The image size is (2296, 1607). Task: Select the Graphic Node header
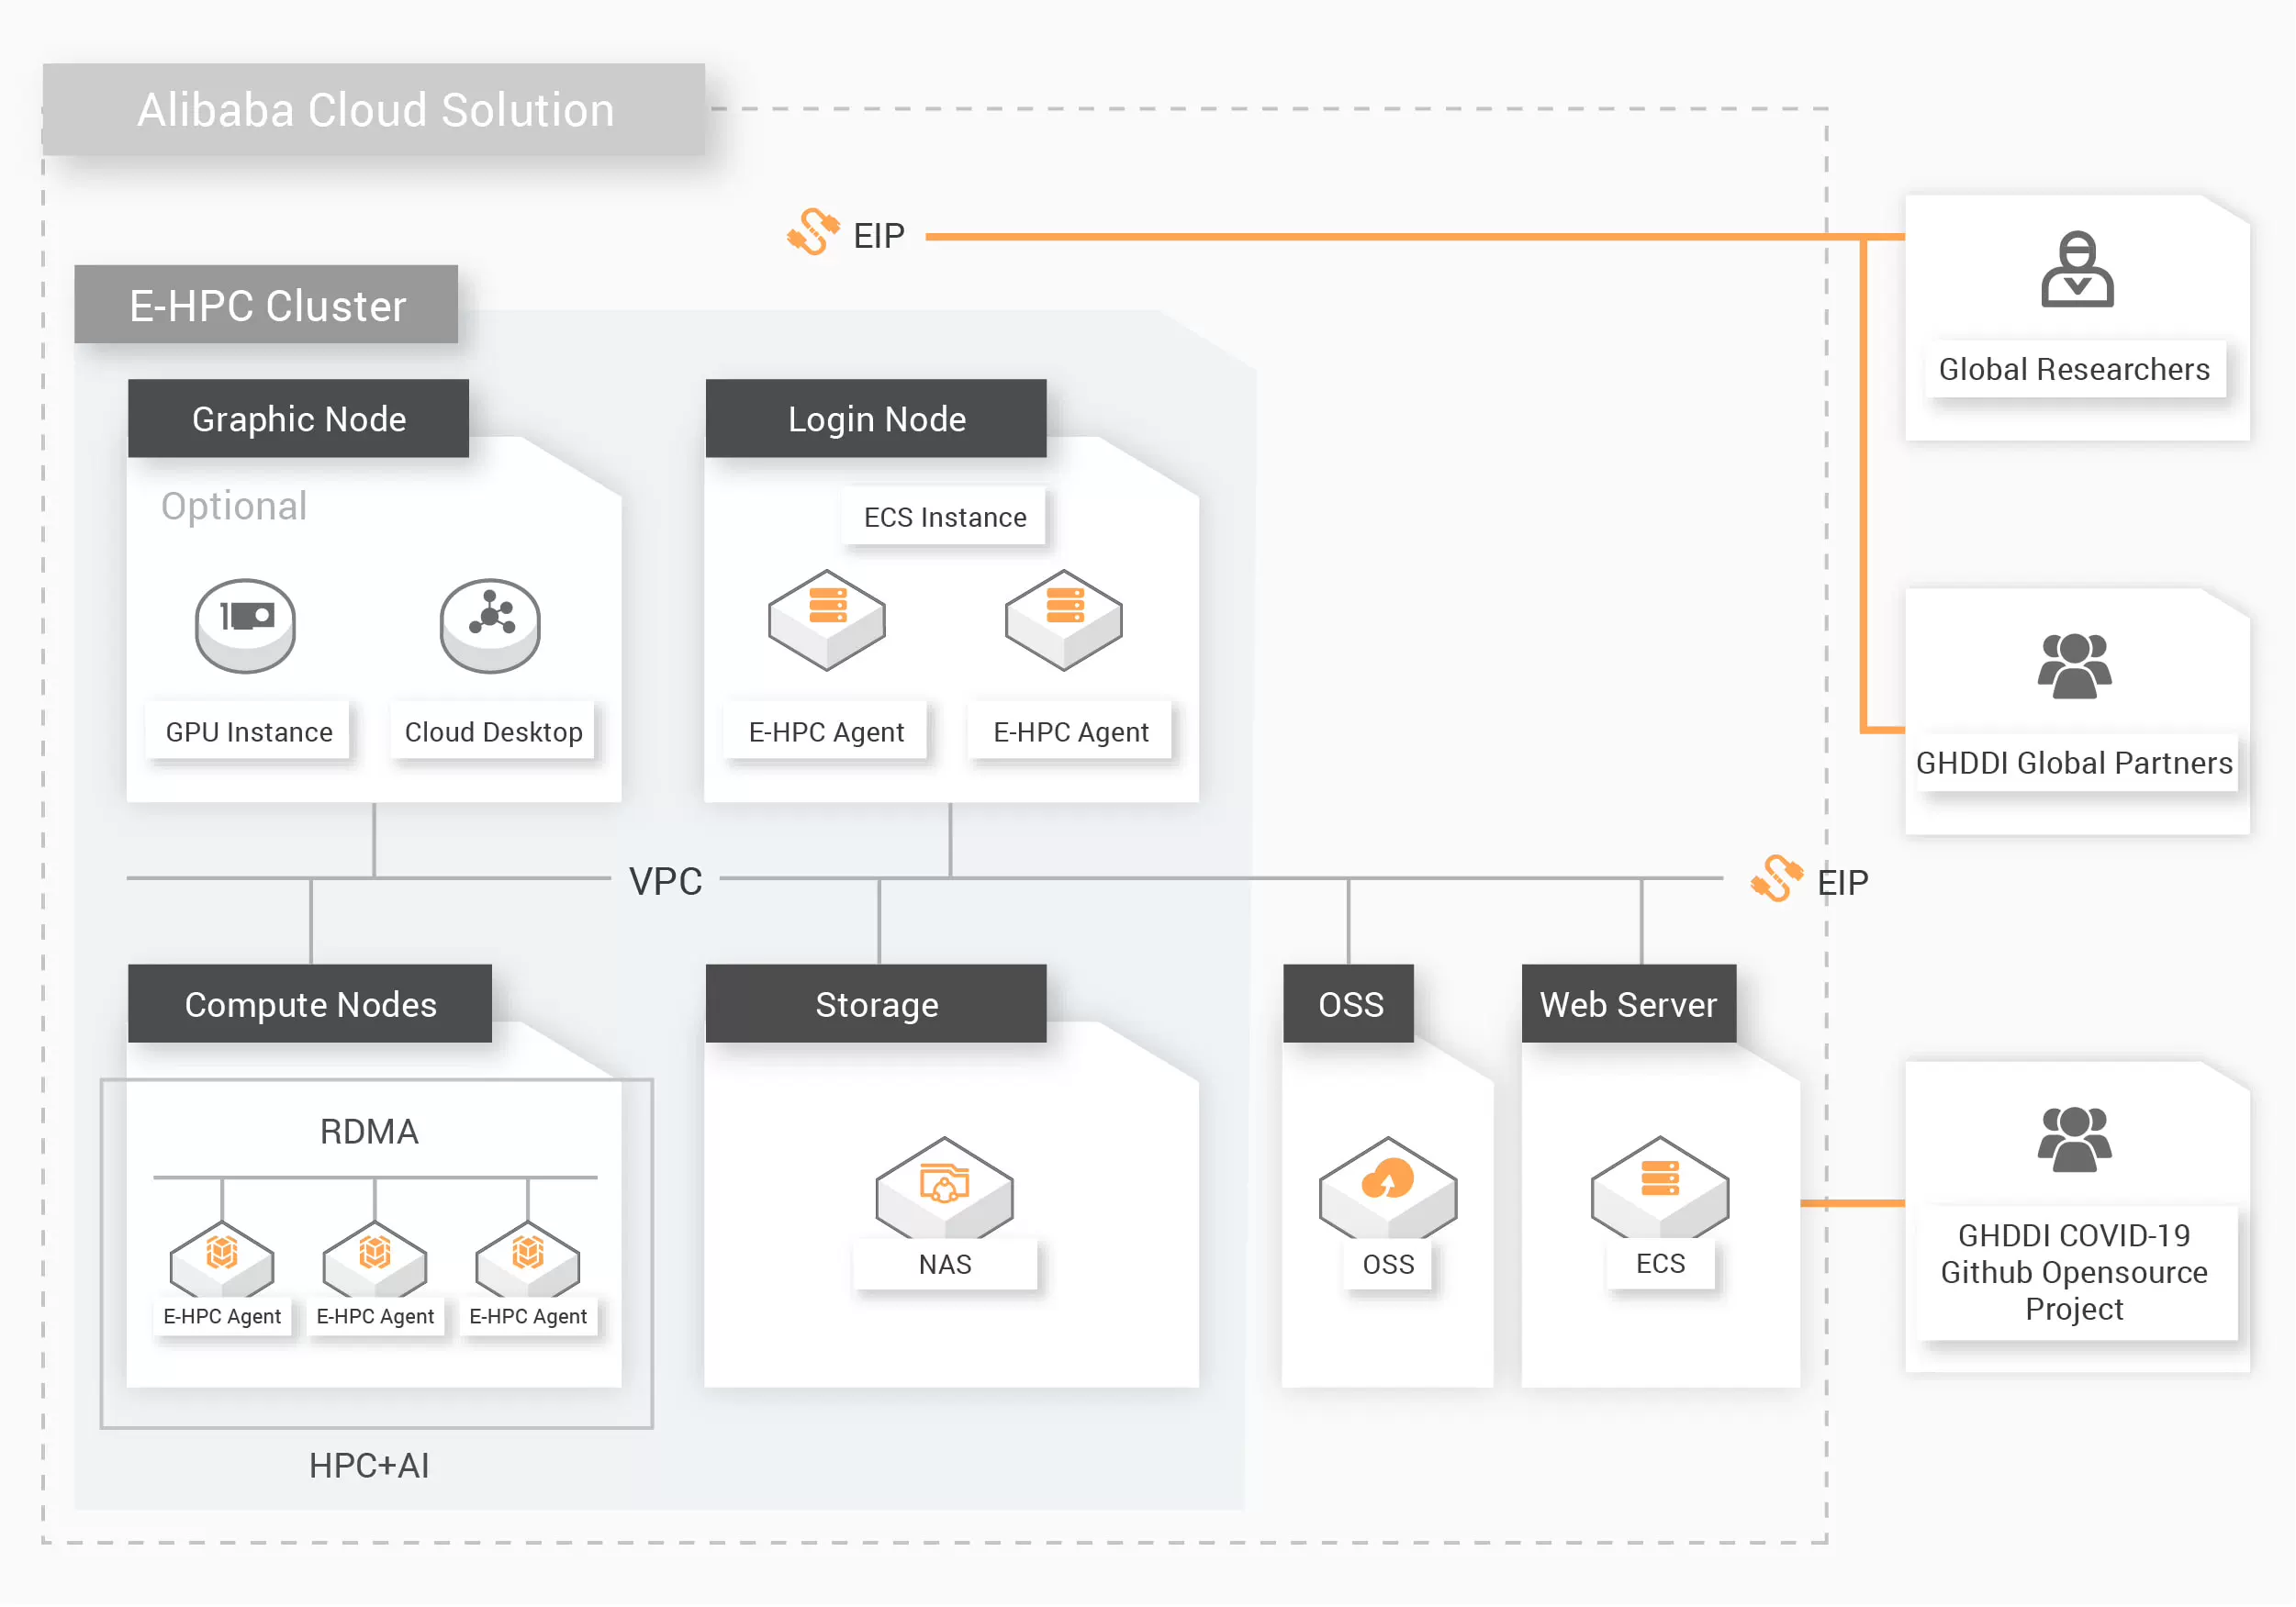[x=298, y=419]
